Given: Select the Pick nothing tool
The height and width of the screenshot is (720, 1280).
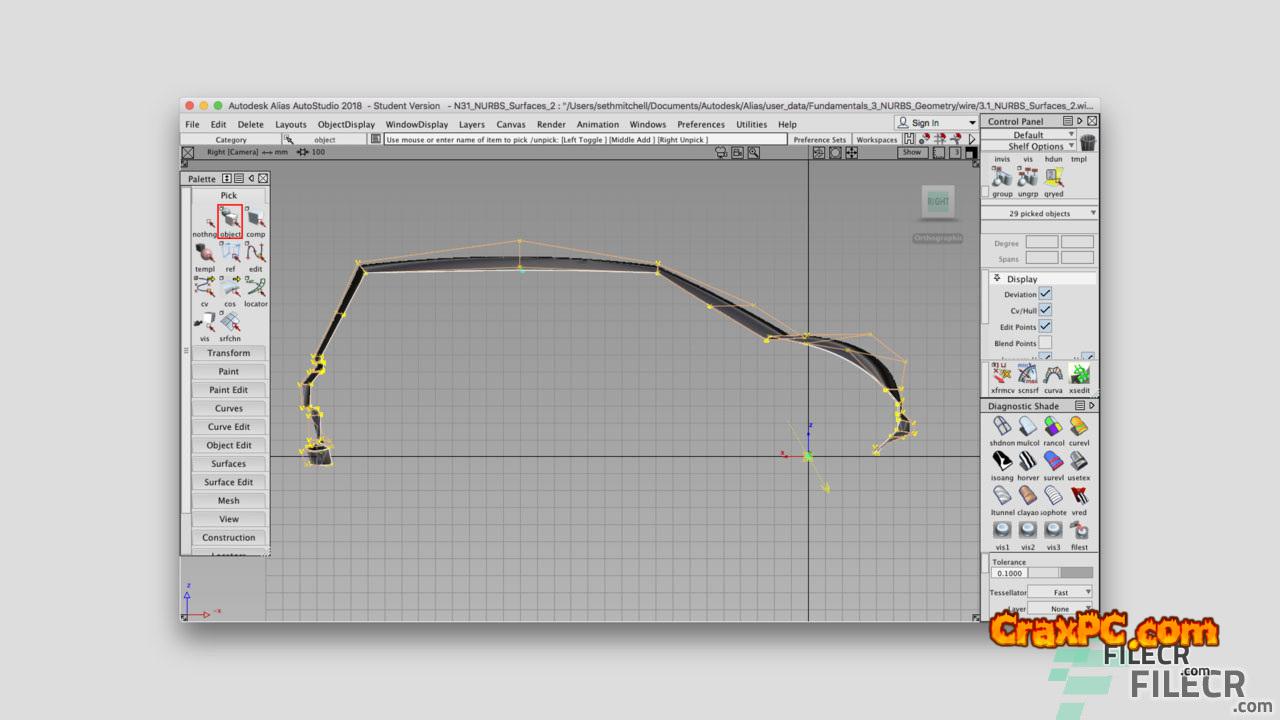Looking at the screenshot, I should (x=204, y=219).
